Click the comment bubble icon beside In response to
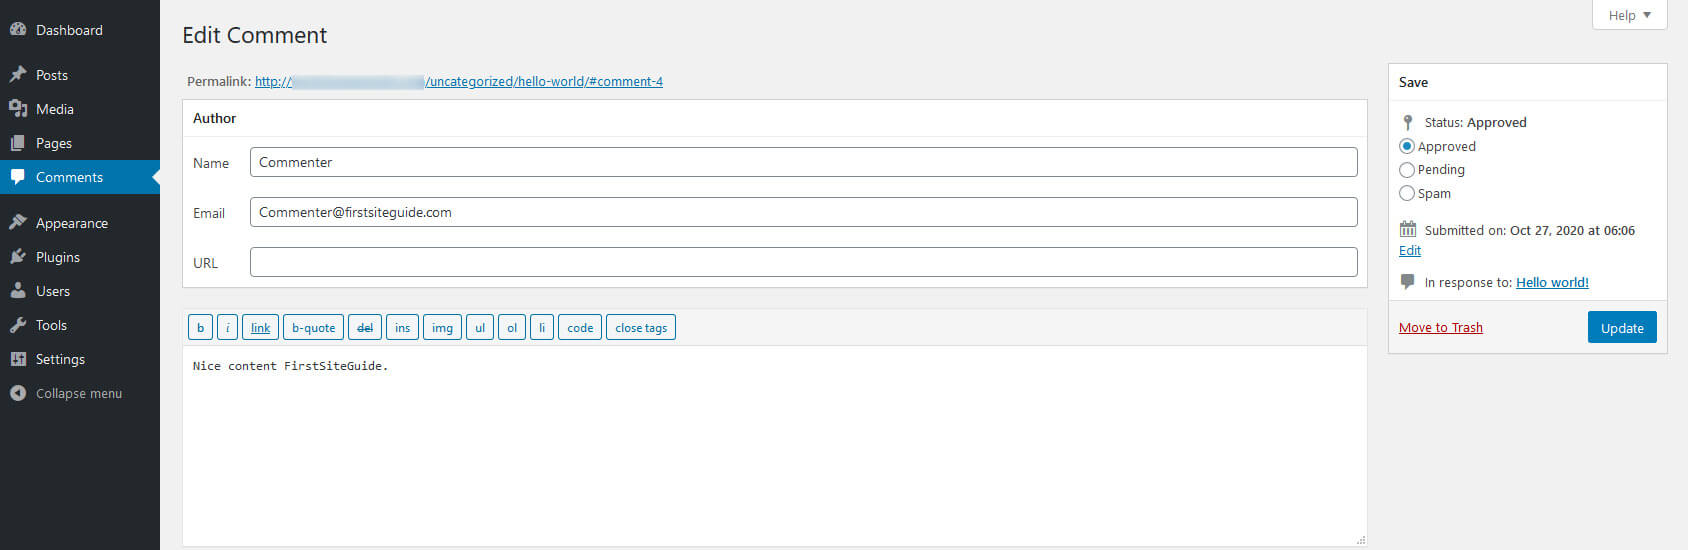The height and width of the screenshot is (550, 1688). (1408, 281)
